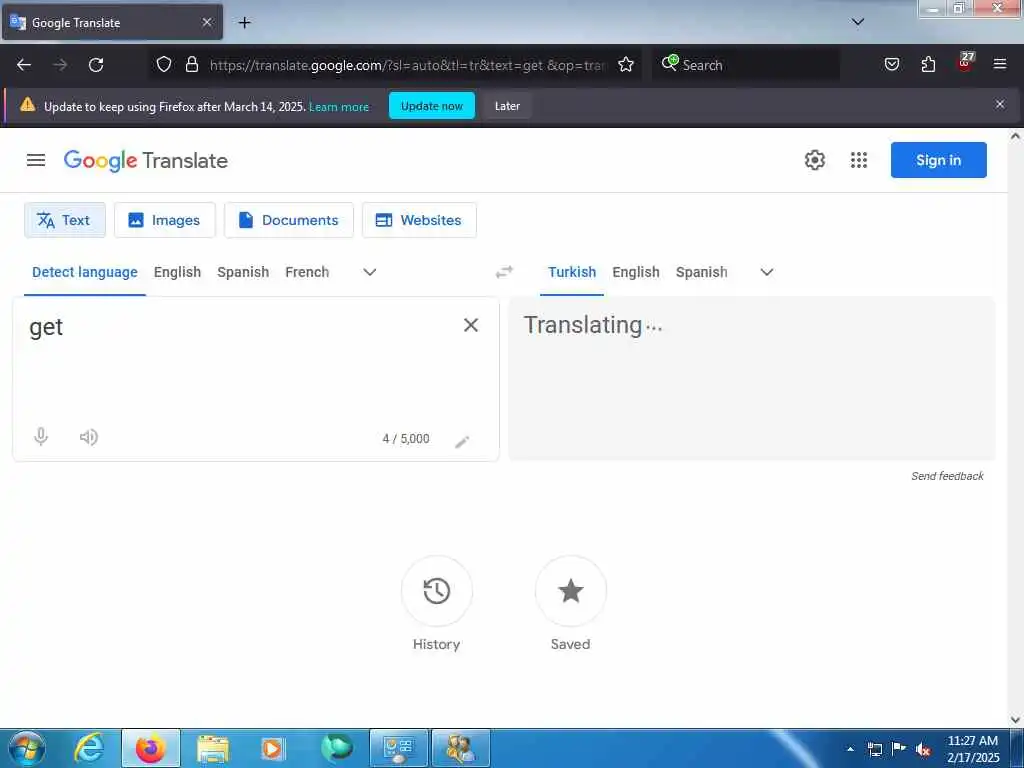Image resolution: width=1024 pixels, height=768 pixels.
Task: Switch to Websites translation mode
Action: click(419, 220)
